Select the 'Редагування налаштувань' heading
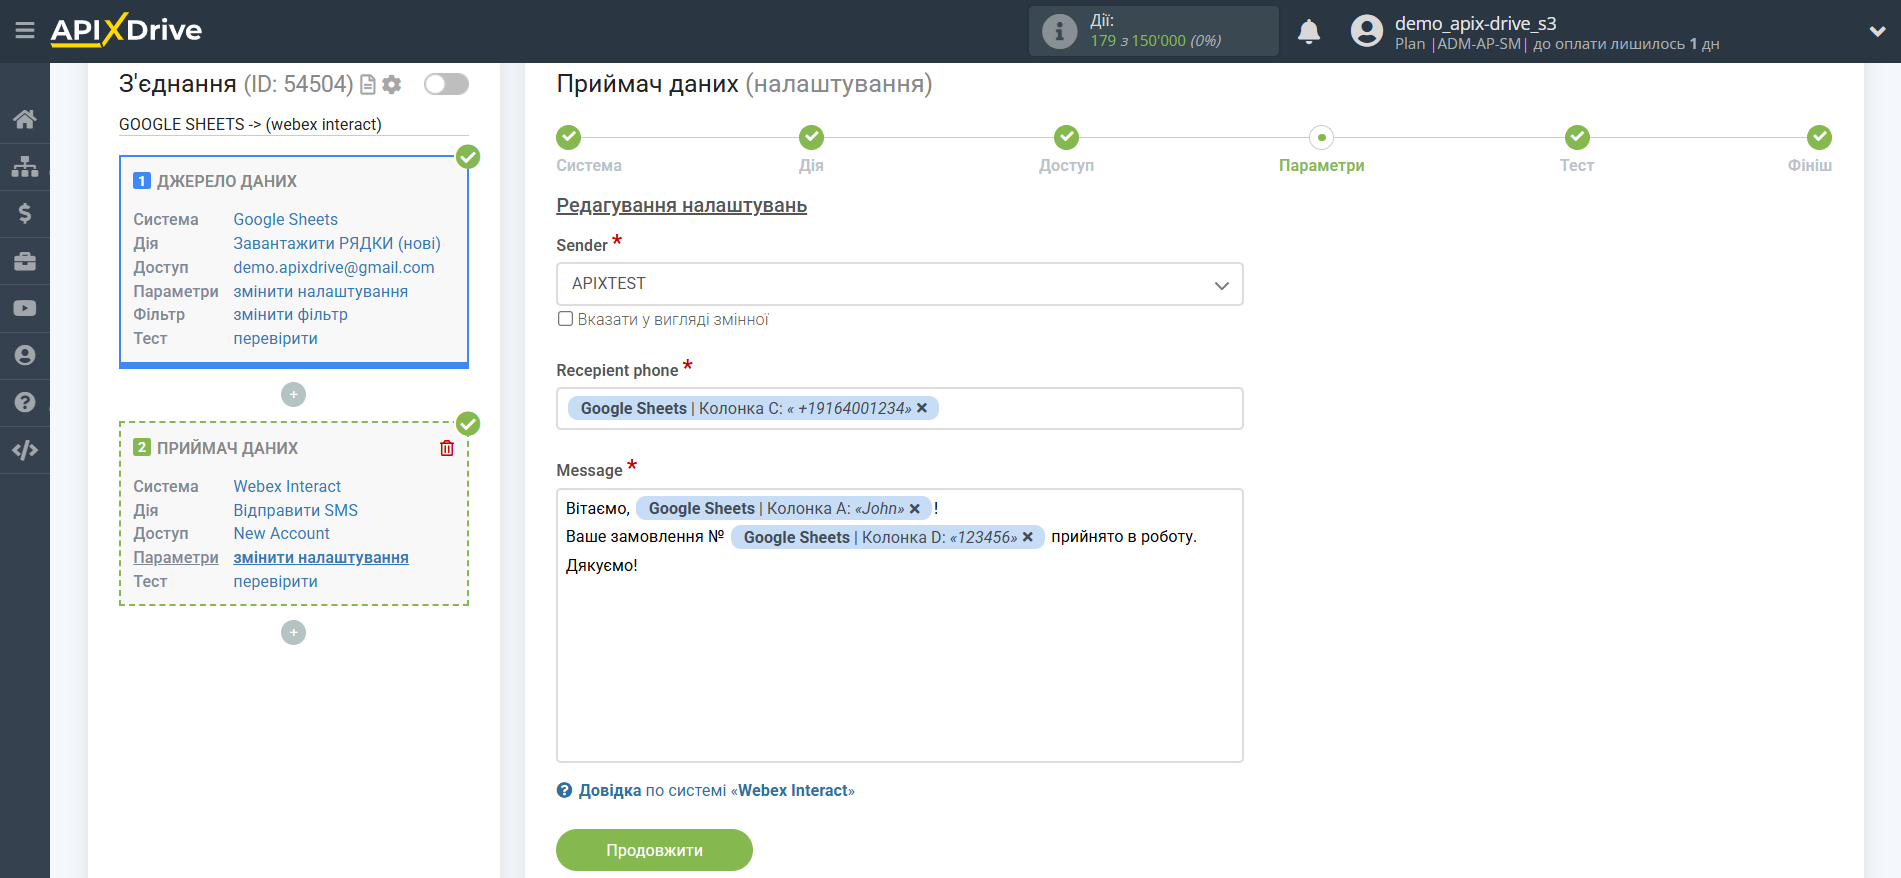The height and width of the screenshot is (878, 1901). tap(681, 205)
